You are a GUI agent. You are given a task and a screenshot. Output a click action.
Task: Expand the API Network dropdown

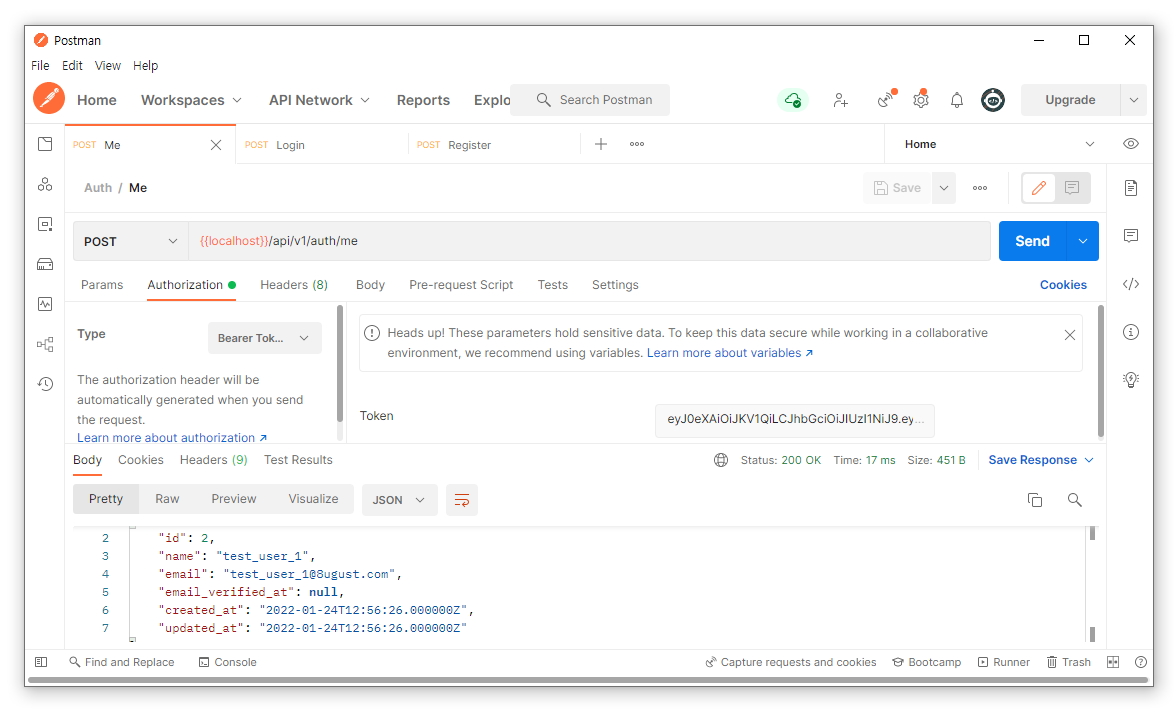[319, 100]
